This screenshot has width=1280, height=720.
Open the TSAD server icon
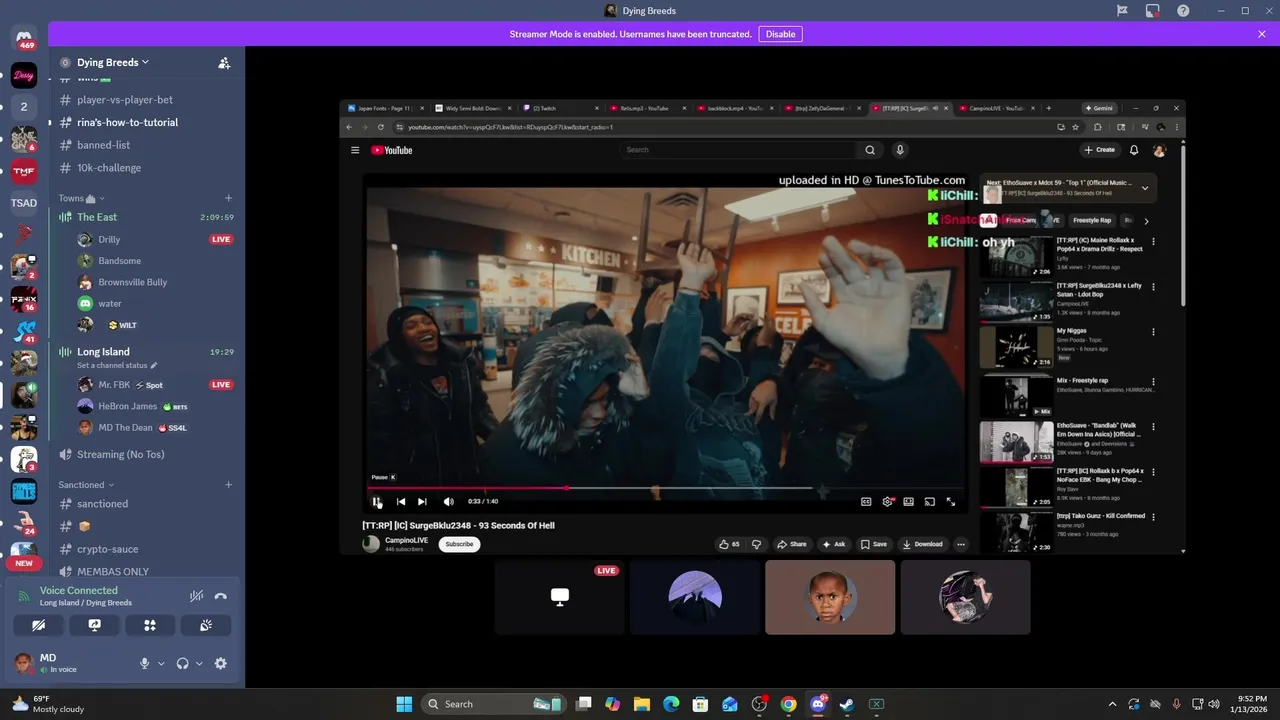(x=24, y=203)
